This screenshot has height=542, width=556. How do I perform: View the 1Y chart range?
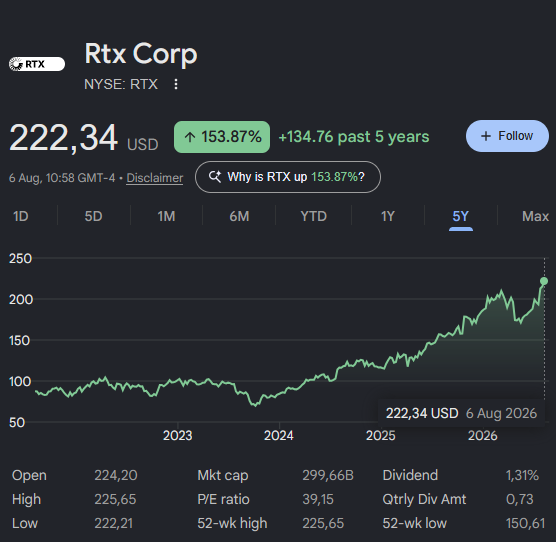(x=388, y=216)
